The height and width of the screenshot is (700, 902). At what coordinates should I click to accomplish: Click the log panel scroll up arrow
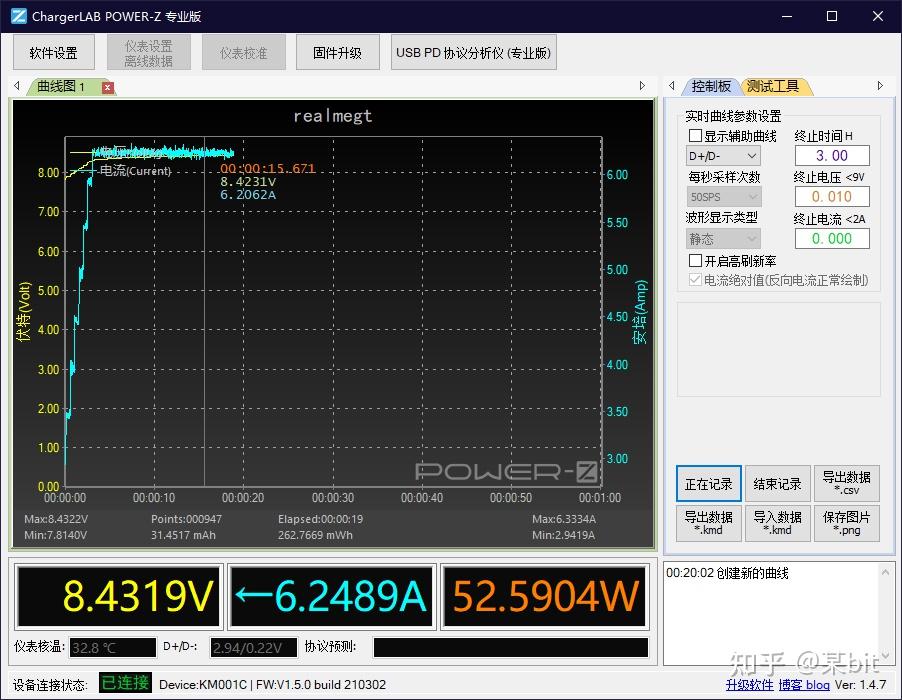pos(885,572)
